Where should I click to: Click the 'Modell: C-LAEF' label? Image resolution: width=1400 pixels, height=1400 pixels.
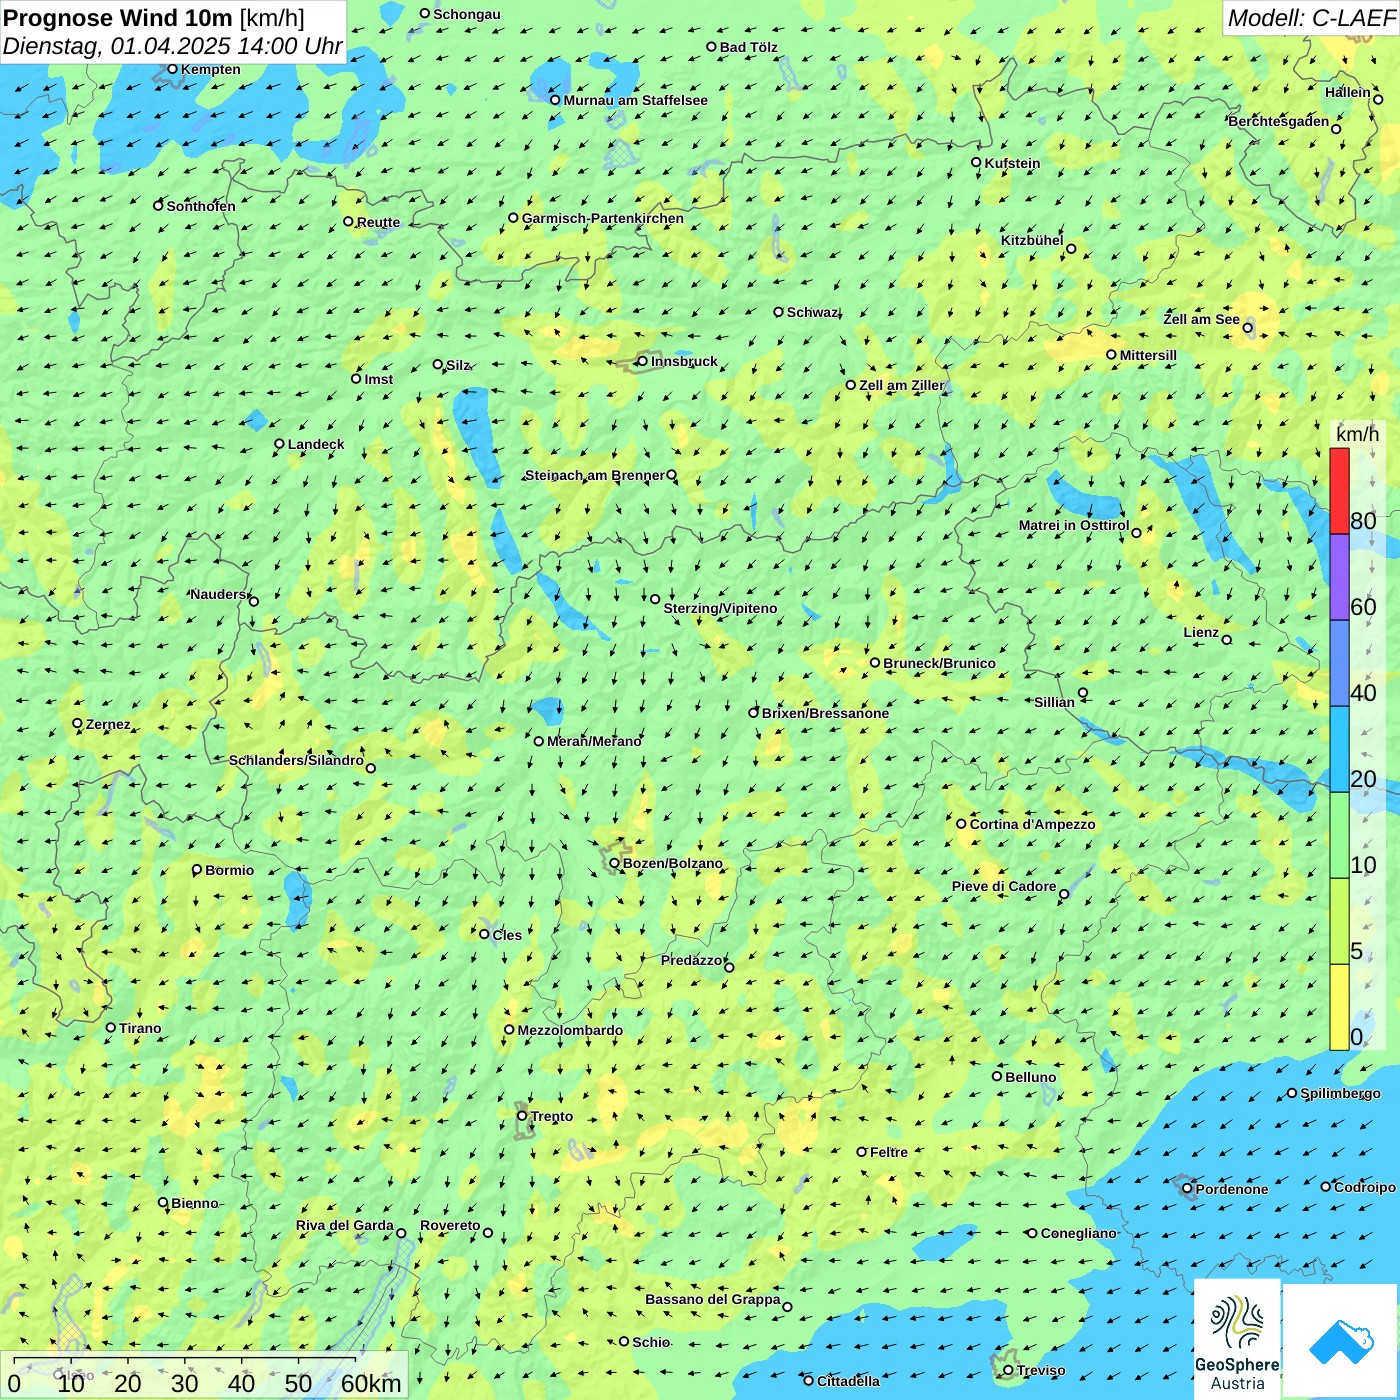1311,17
